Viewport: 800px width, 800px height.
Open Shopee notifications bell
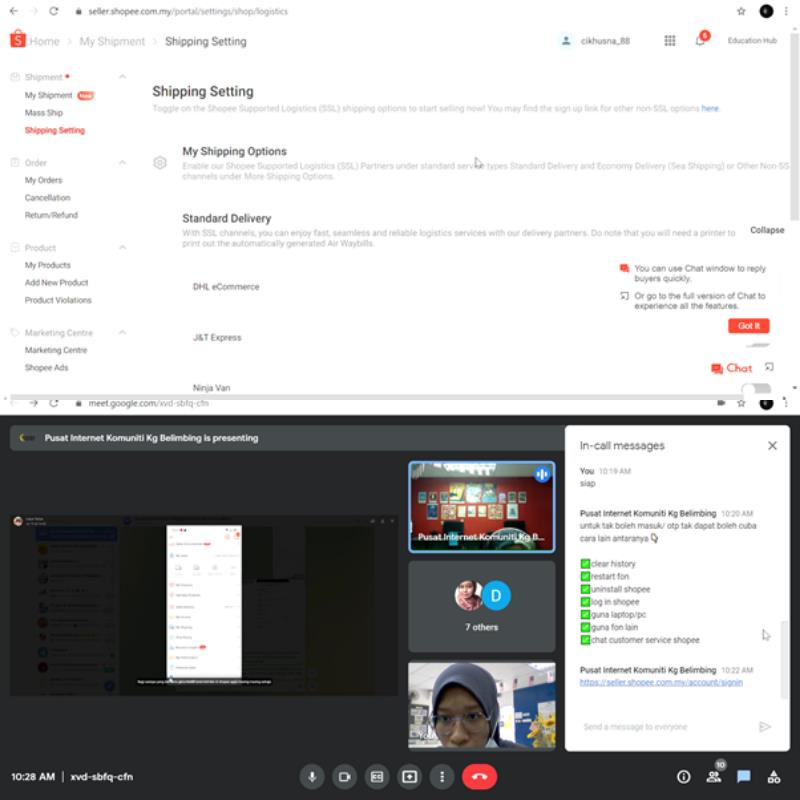click(700, 41)
